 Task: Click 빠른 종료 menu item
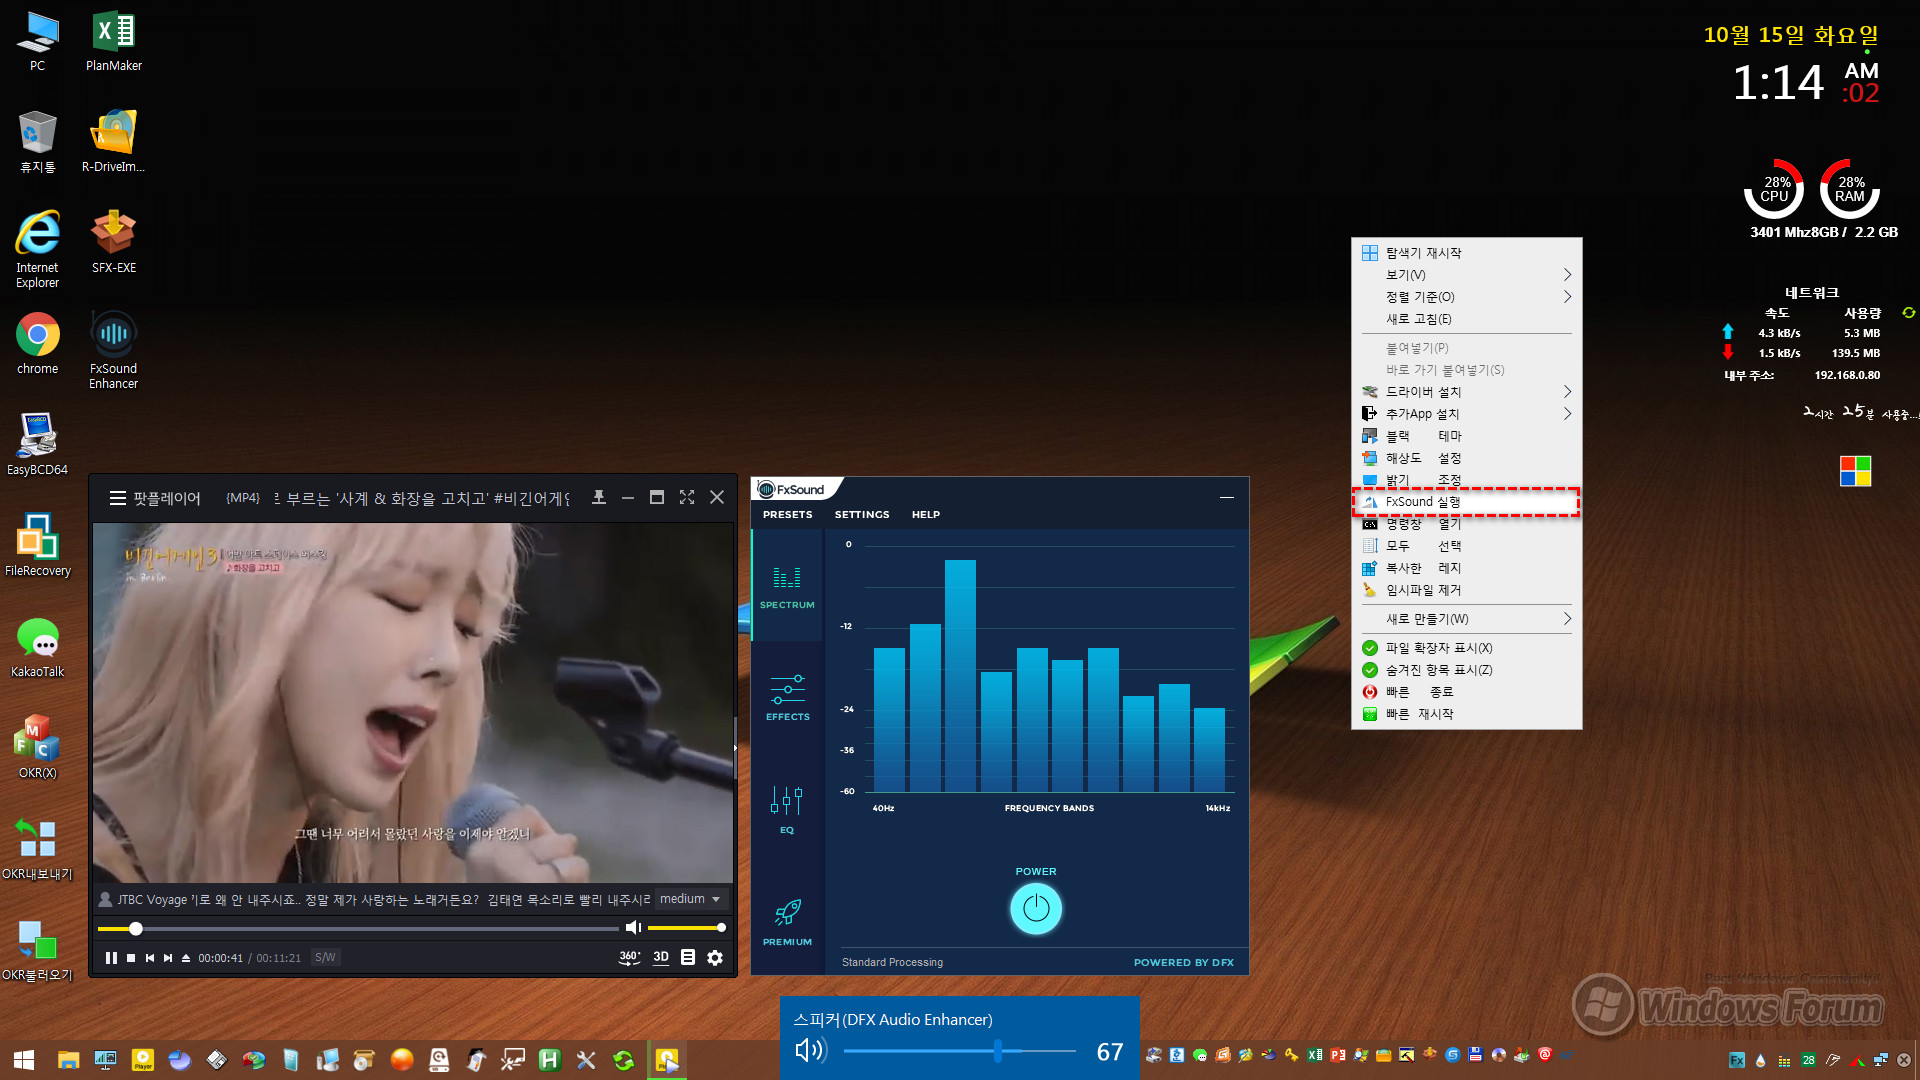pyautogui.click(x=1466, y=692)
